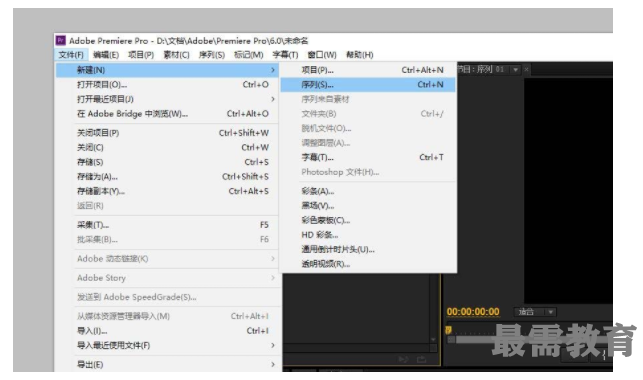Open the program monitor panel dropdown arrow
This screenshot has width=643, height=380.
coord(515,70)
